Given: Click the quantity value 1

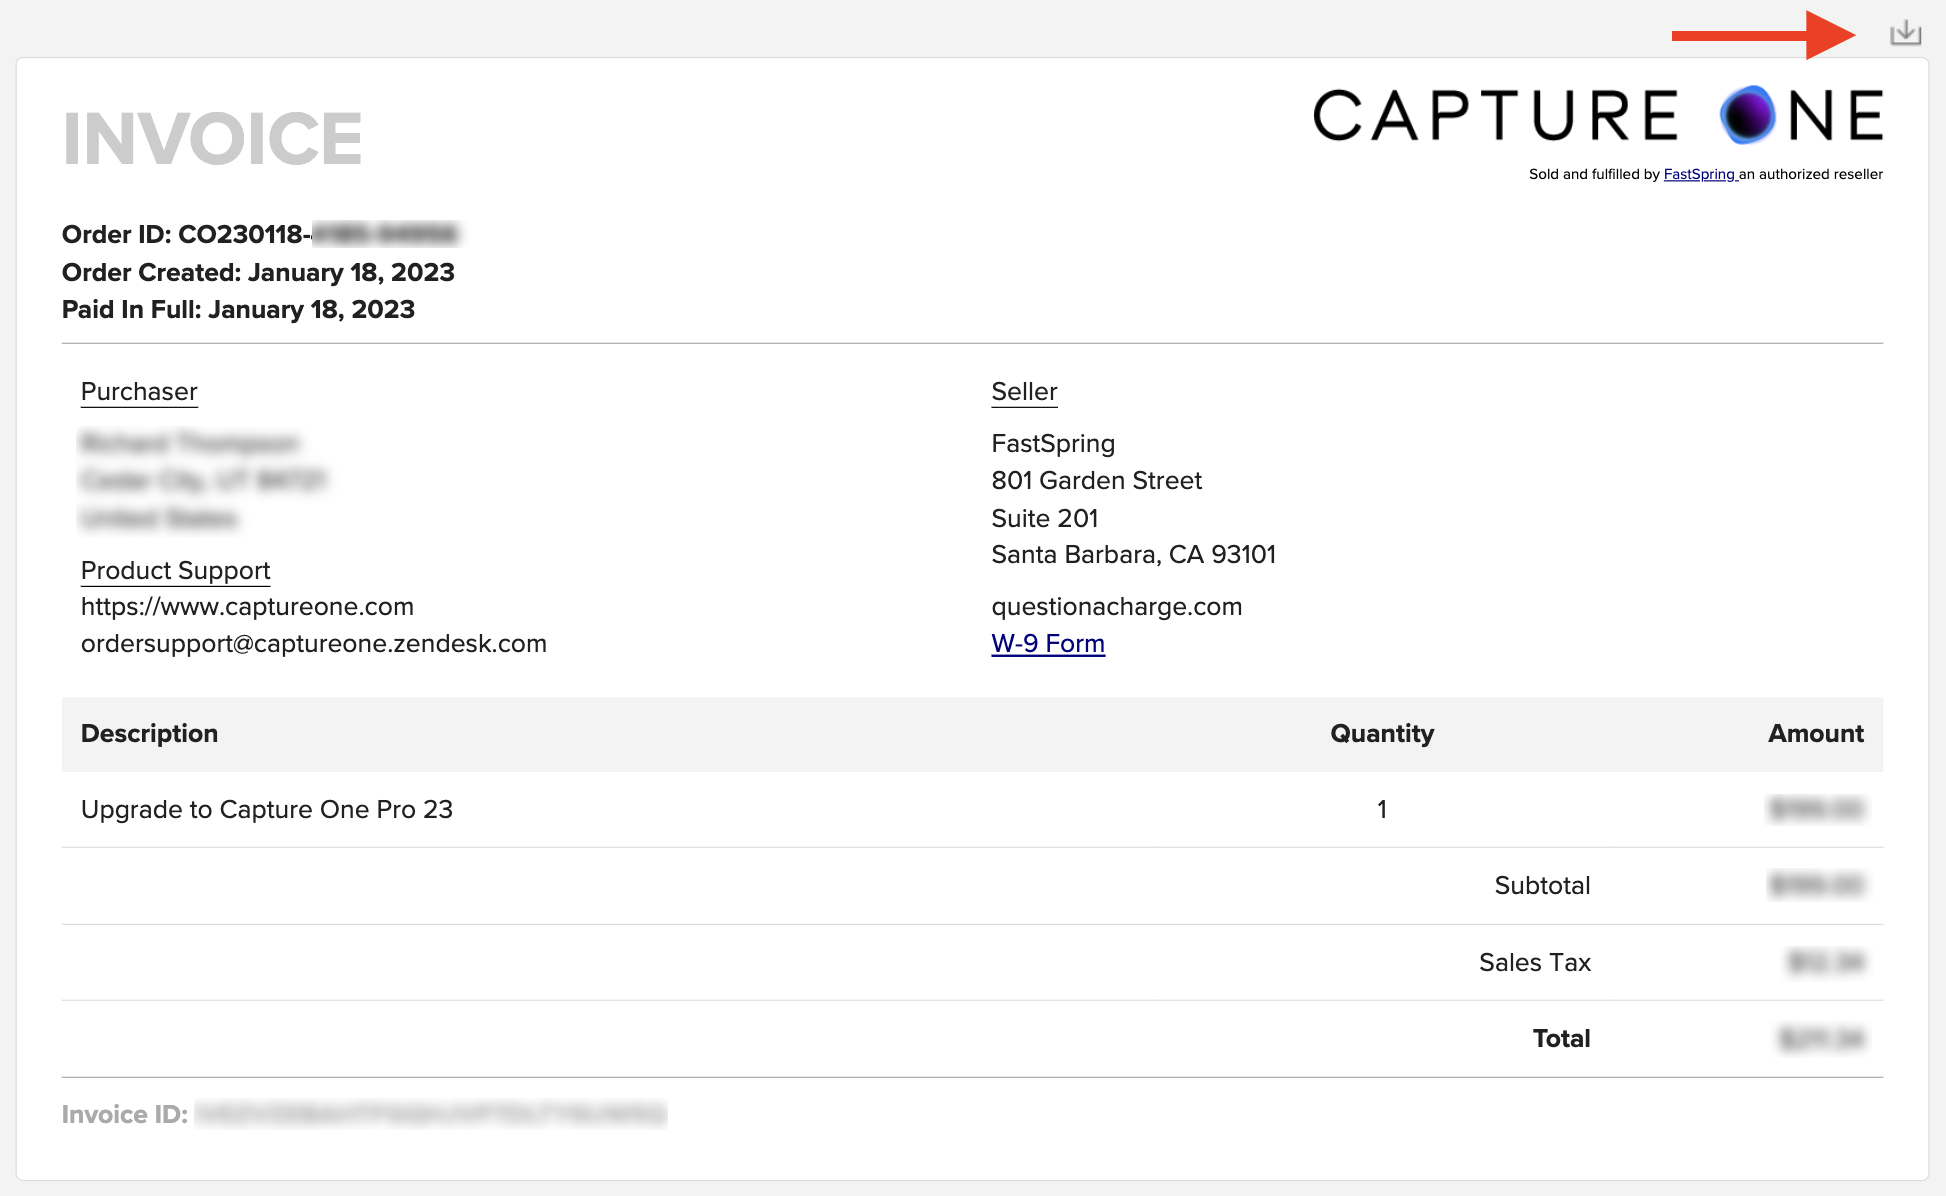Looking at the screenshot, I should (x=1382, y=809).
